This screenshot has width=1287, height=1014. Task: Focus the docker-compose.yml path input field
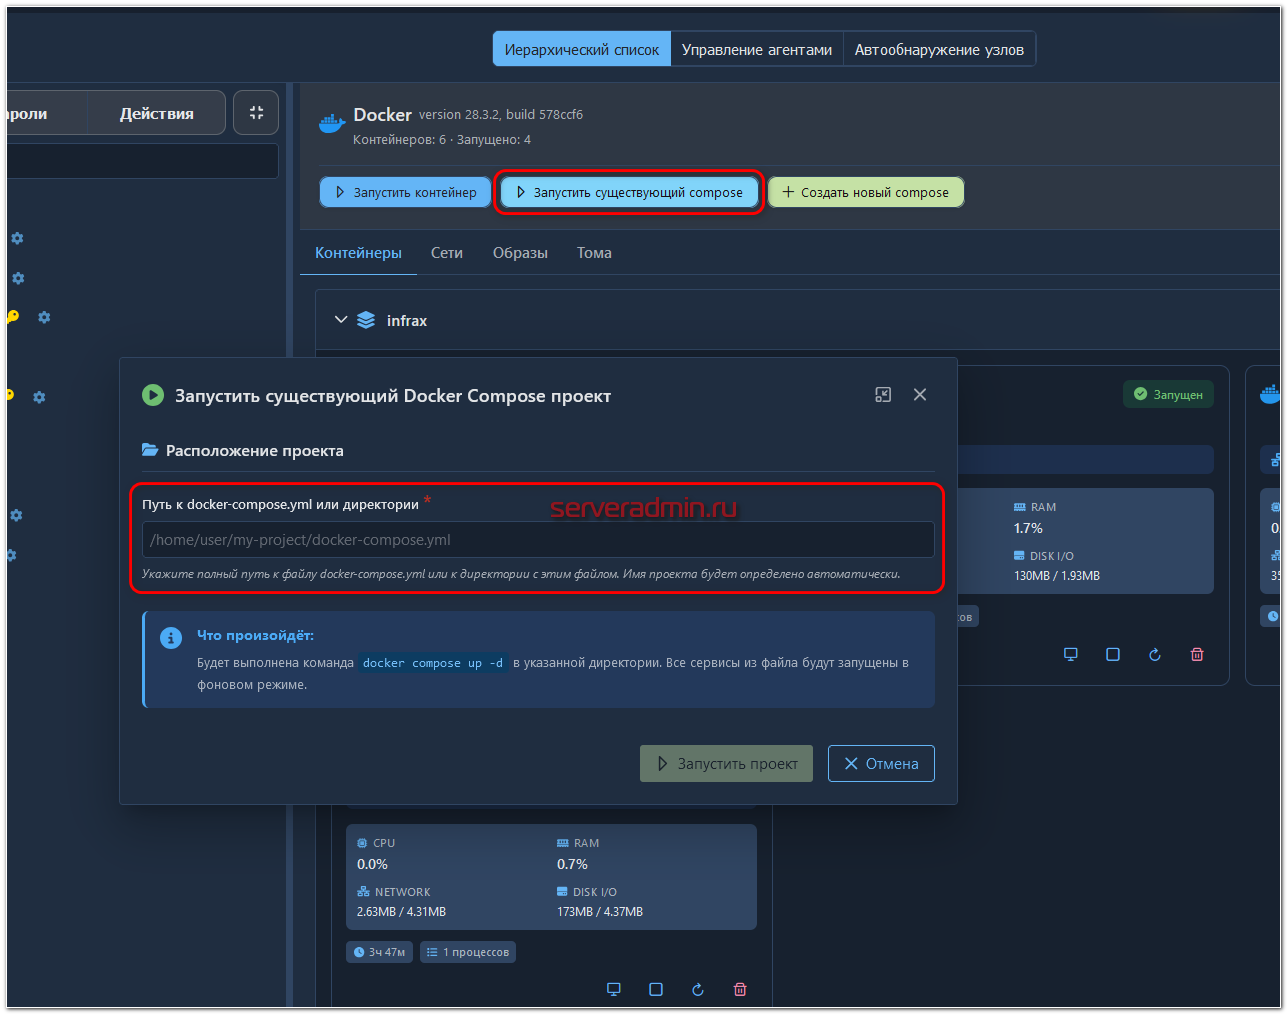pos(538,540)
